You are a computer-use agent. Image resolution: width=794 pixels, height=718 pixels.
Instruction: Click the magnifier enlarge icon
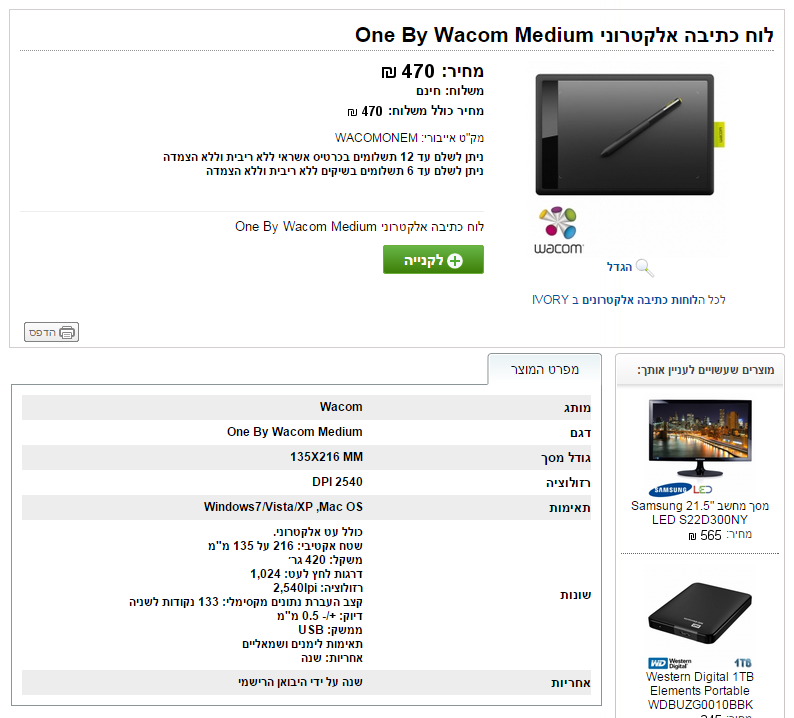645,267
